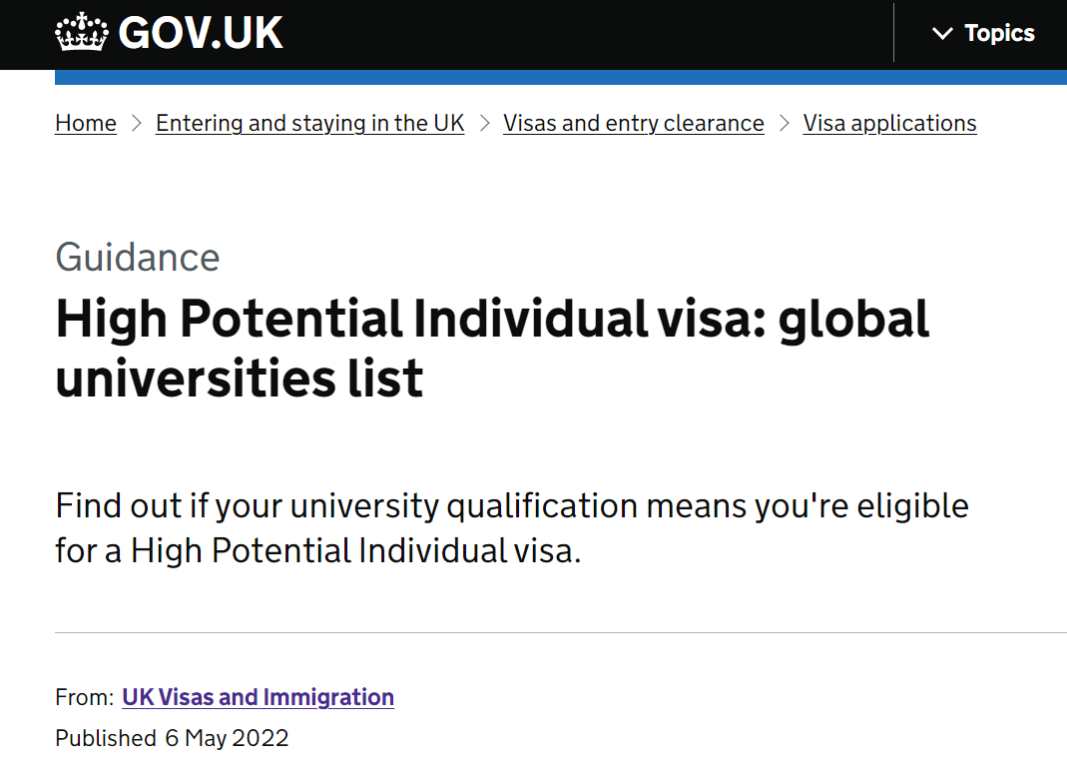Click the crown icon in the header
The height and width of the screenshot is (759, 1067).
81,34
